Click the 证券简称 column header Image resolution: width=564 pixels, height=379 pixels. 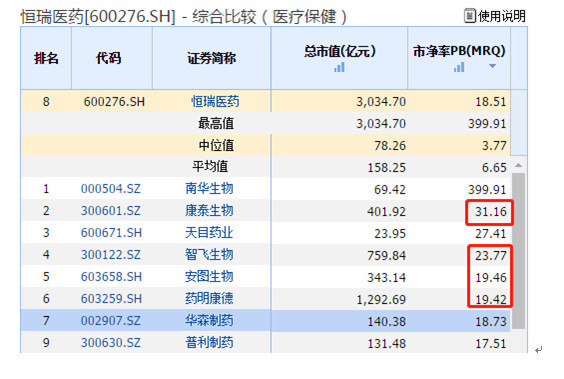212,58
